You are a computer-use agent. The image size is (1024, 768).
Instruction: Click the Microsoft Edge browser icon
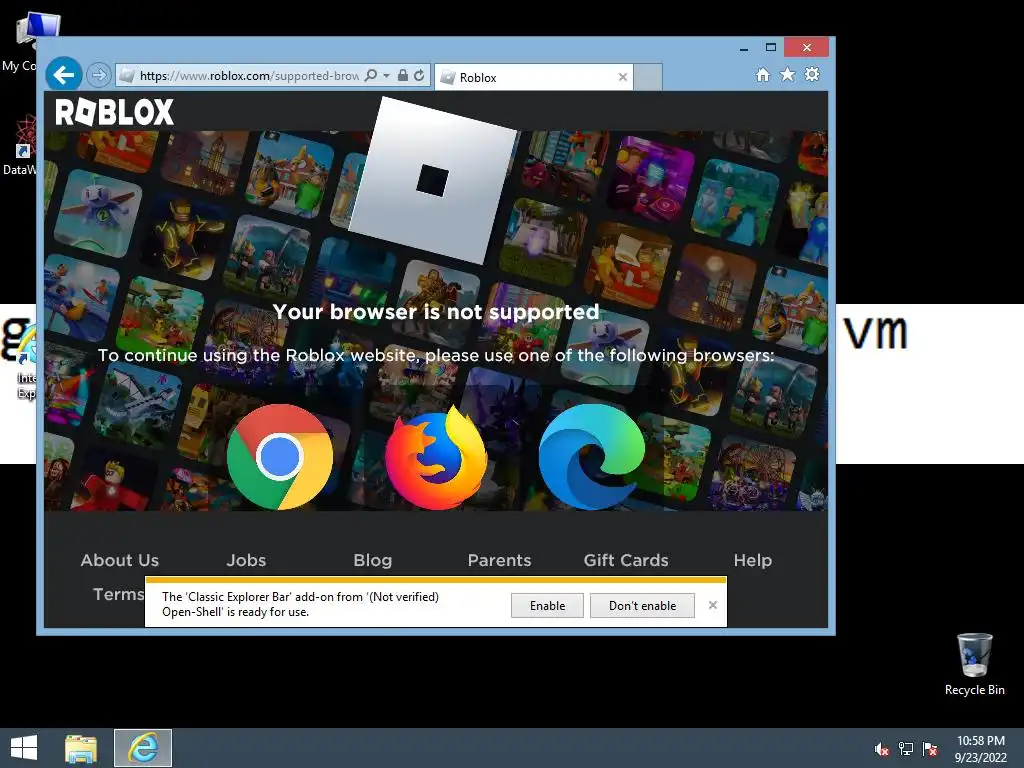[x=592, y=456]
